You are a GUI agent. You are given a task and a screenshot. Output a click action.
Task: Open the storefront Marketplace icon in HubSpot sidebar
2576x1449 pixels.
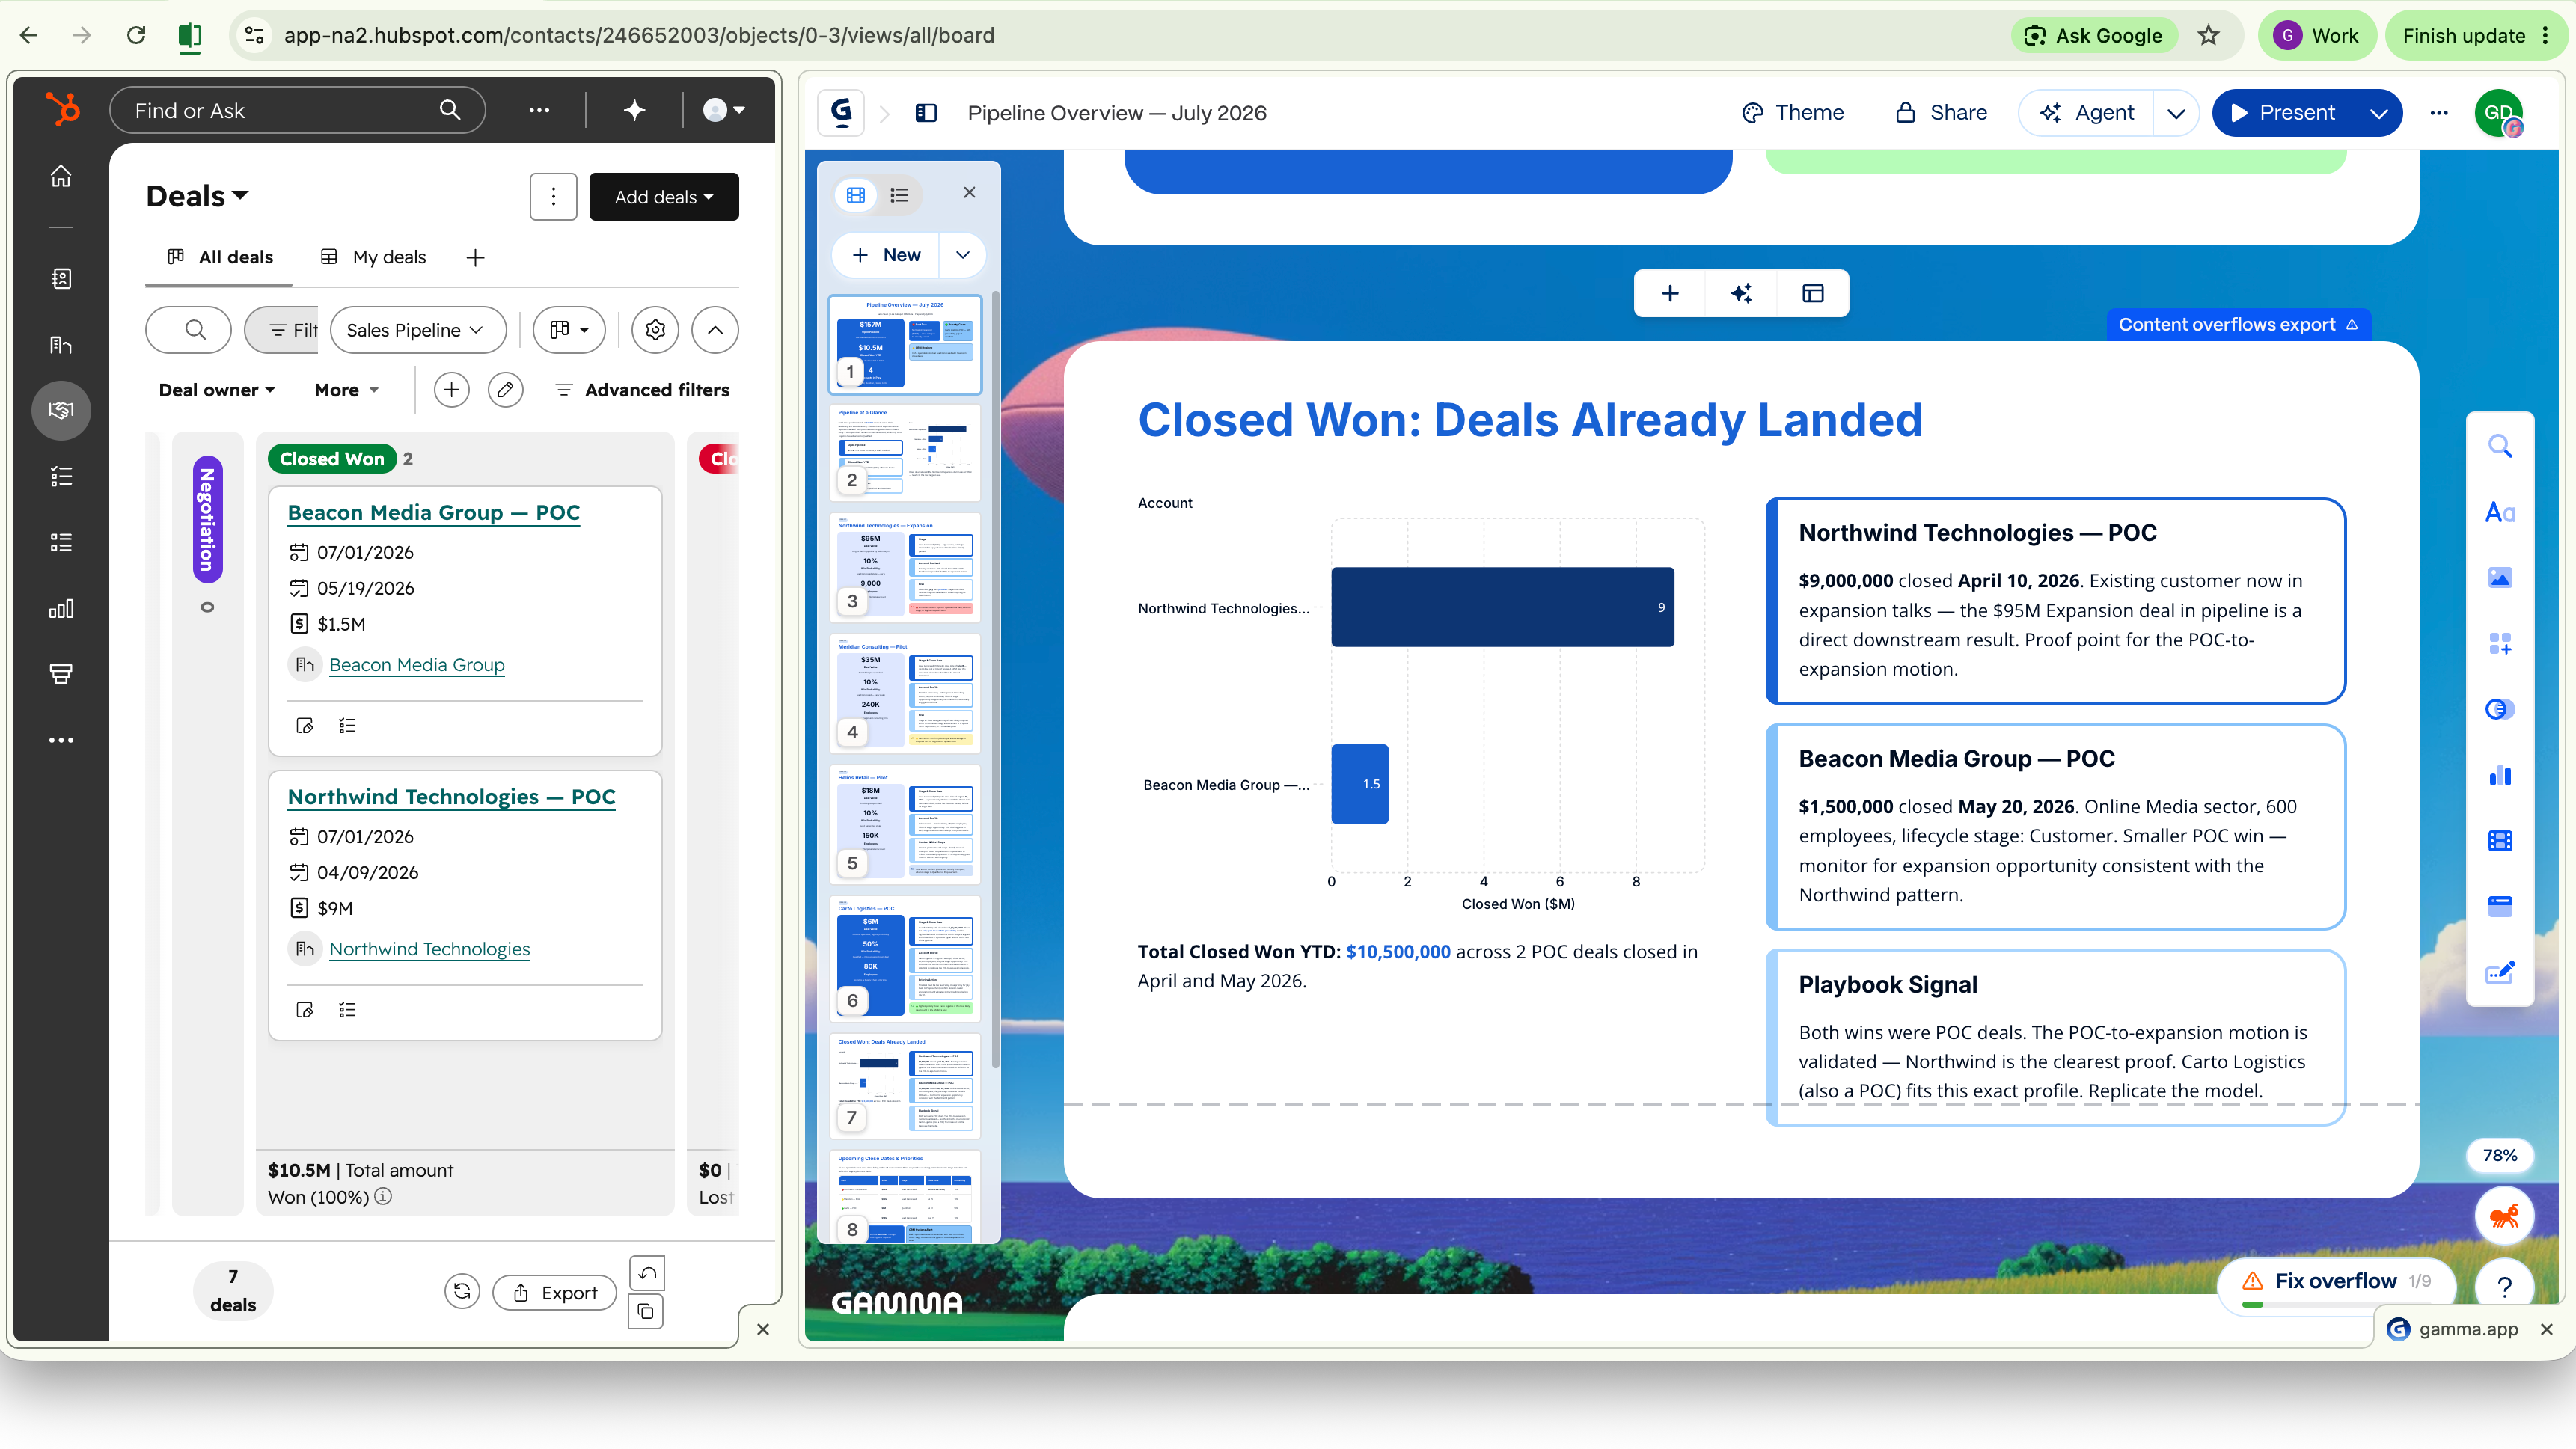point(61,674)
